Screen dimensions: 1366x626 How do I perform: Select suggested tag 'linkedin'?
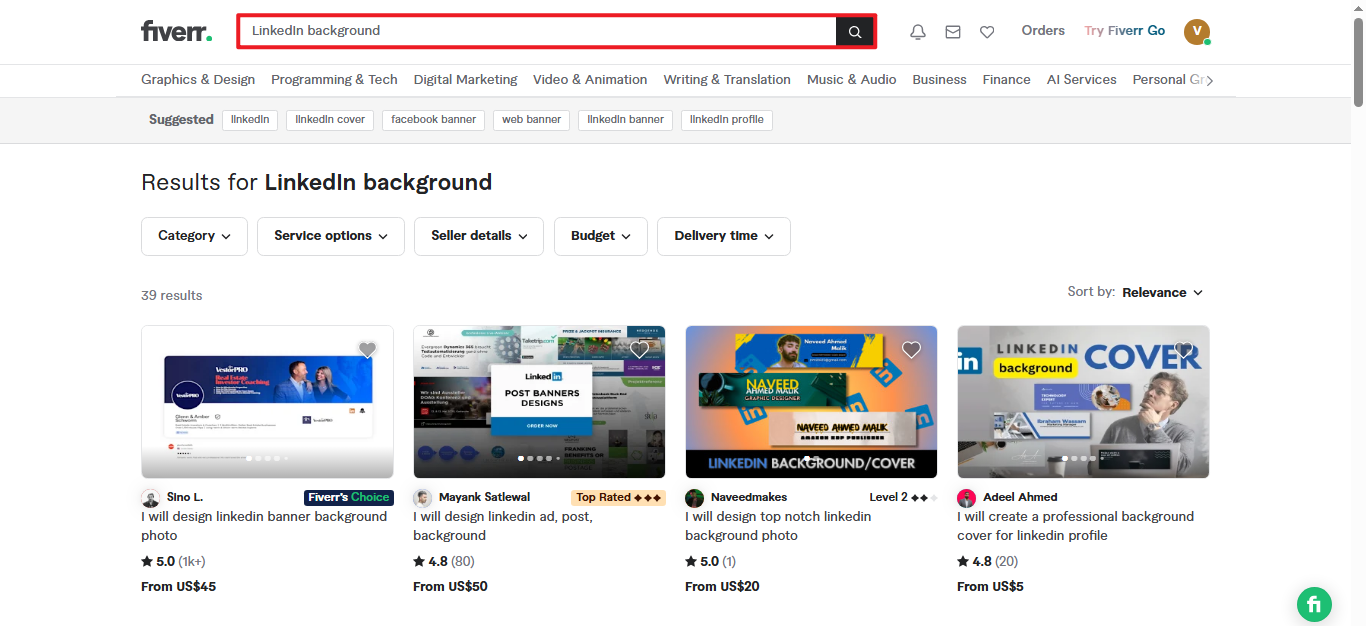tap(250, 120)
